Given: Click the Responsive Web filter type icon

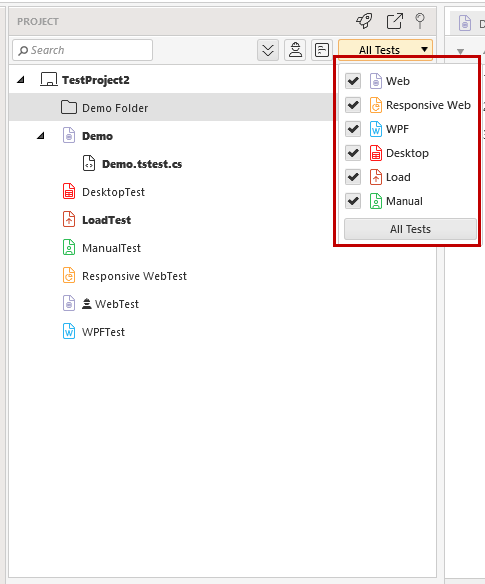Looking at the screenshot, I should point(376,105).
